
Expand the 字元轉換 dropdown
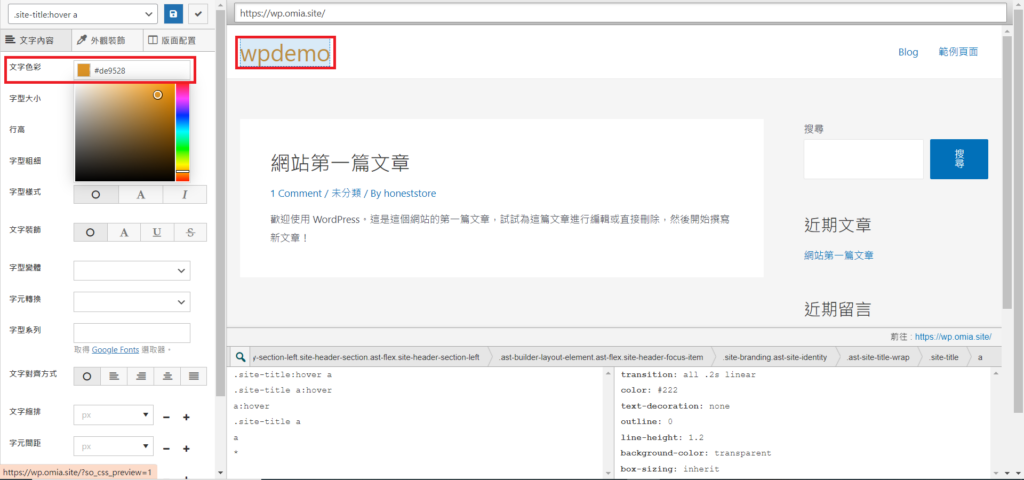coord(132,301)
